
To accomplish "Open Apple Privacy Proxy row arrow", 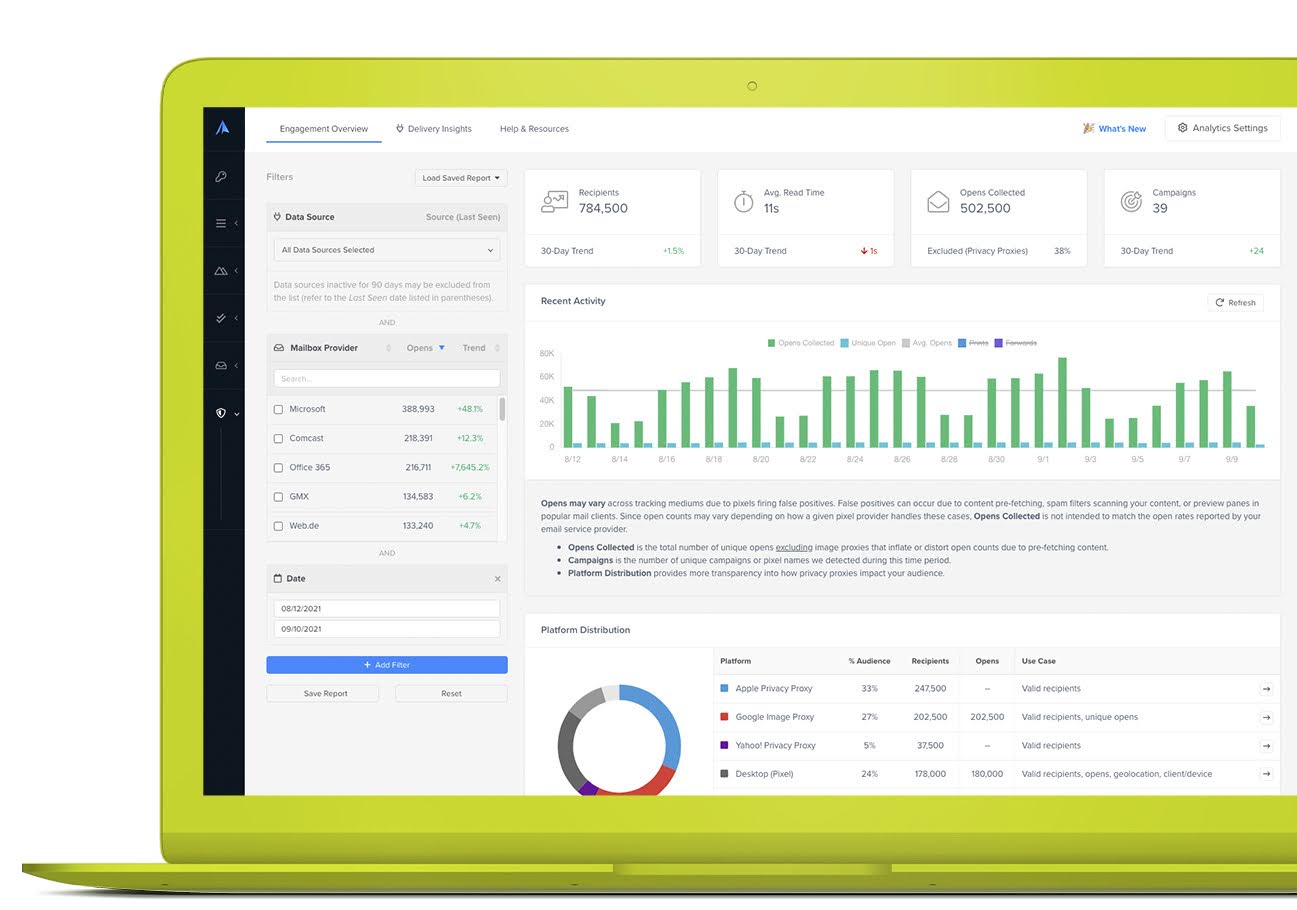I will pyautogui.click(x=1266, y=688).
